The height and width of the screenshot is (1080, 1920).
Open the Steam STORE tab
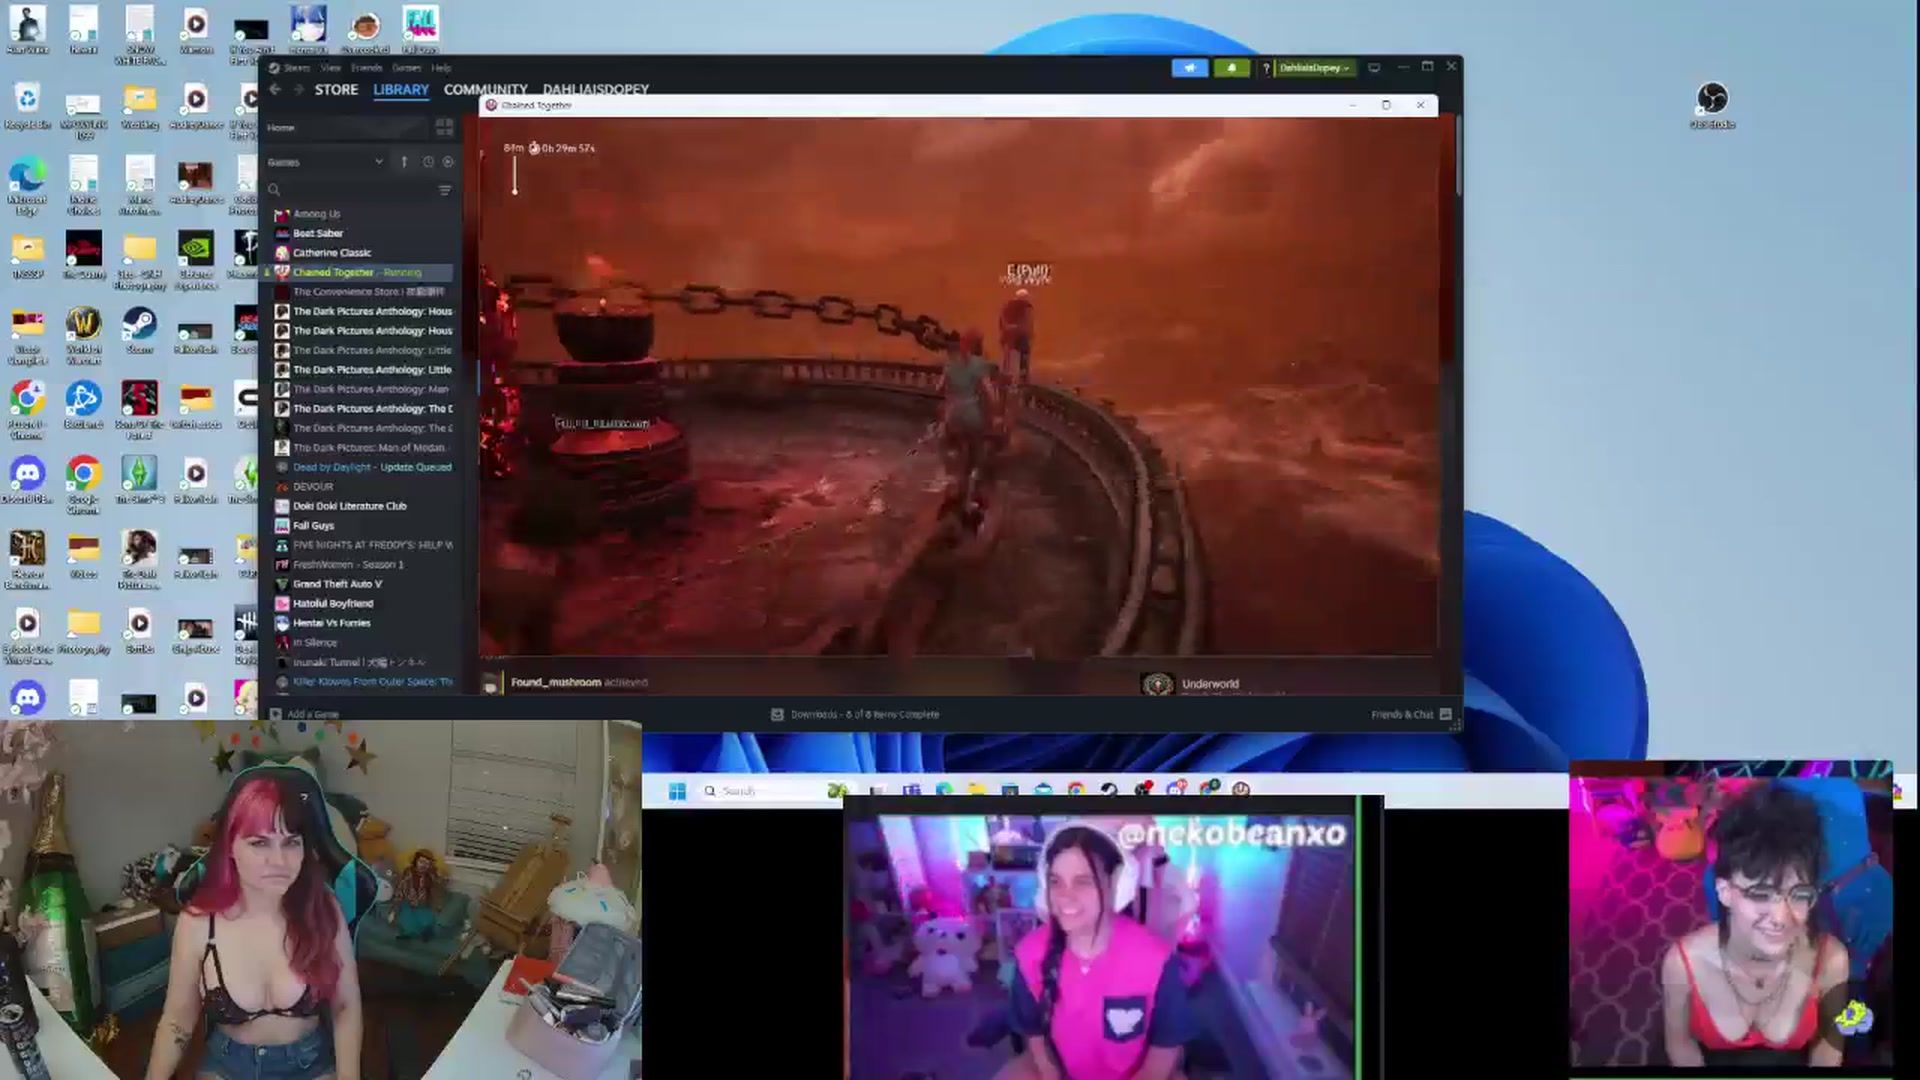336,89
